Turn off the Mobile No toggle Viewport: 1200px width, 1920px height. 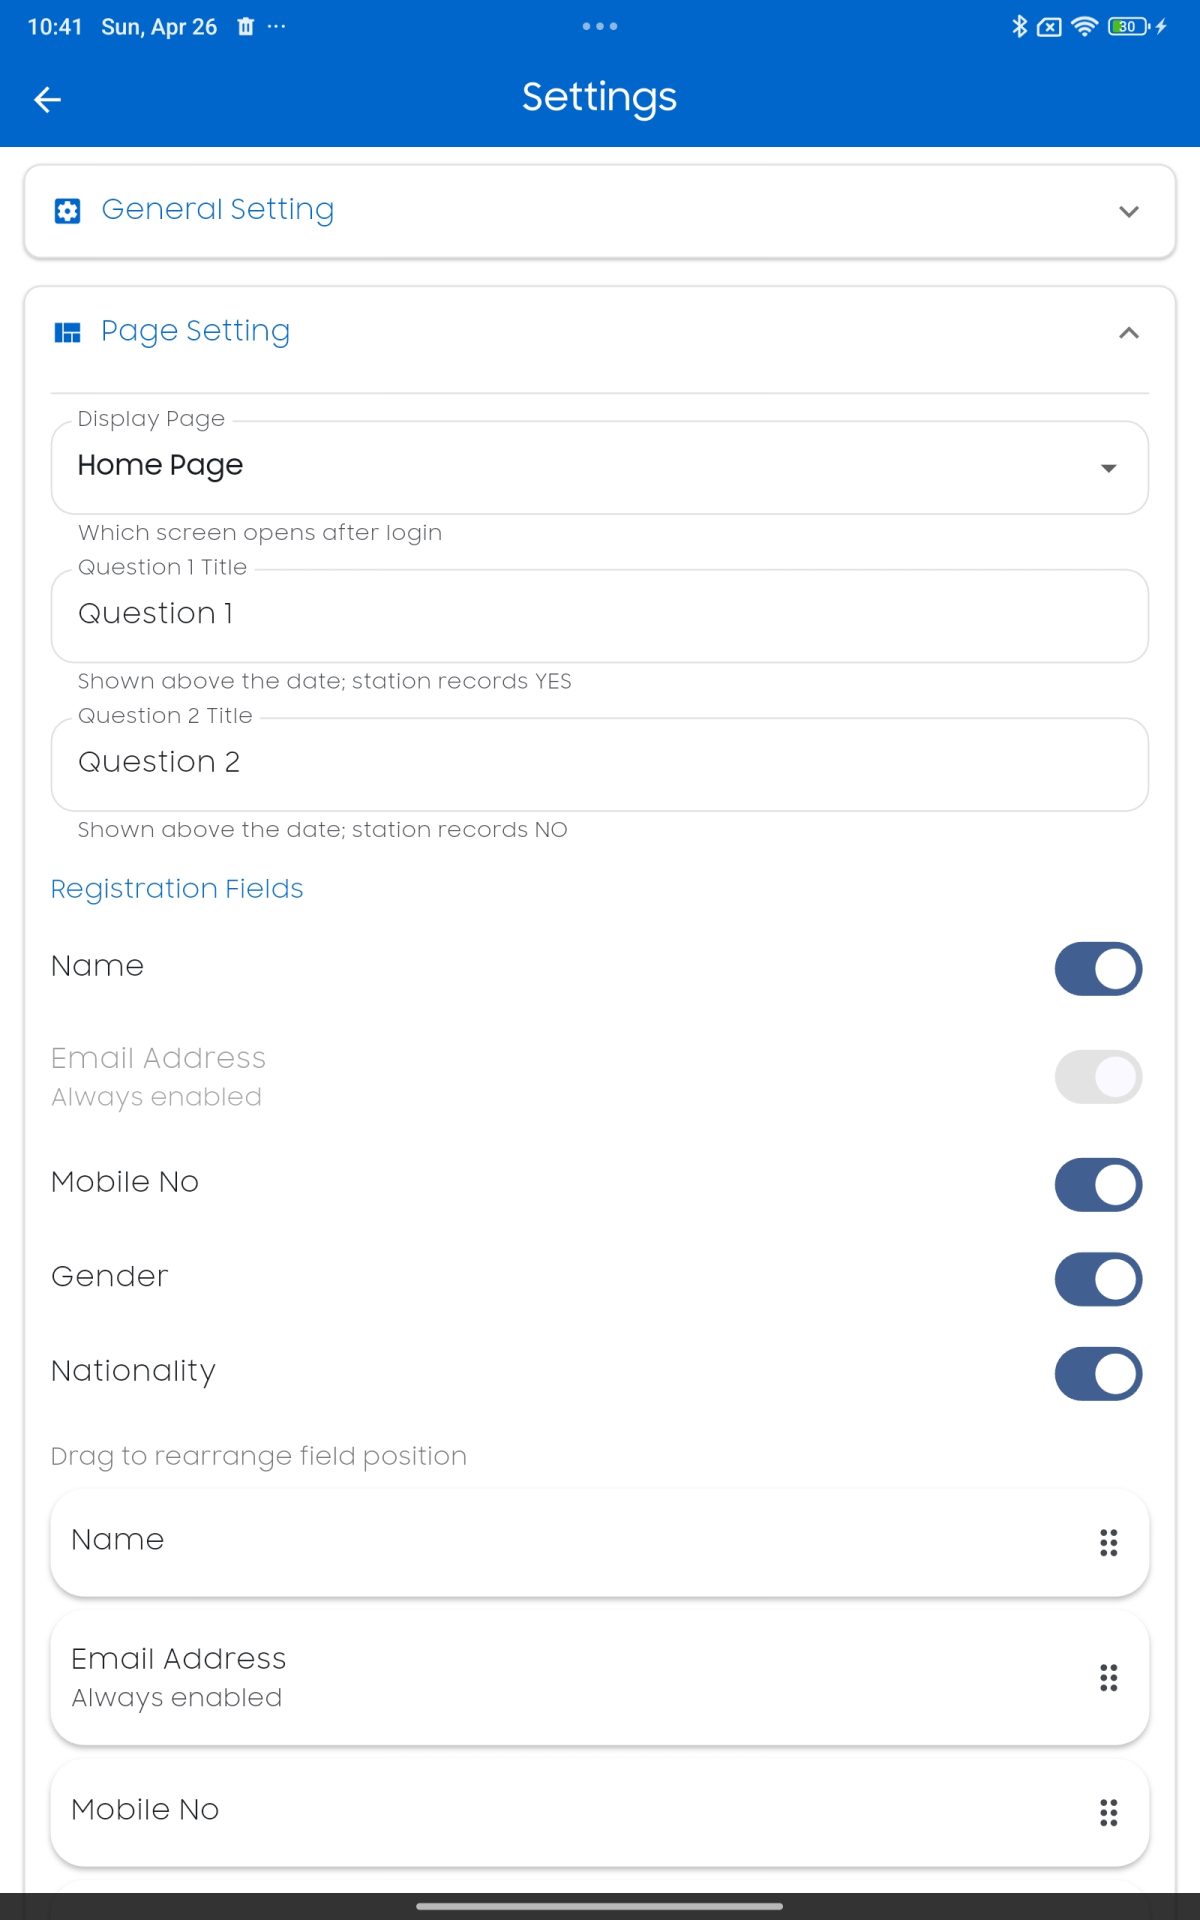pos(1098,1184)
